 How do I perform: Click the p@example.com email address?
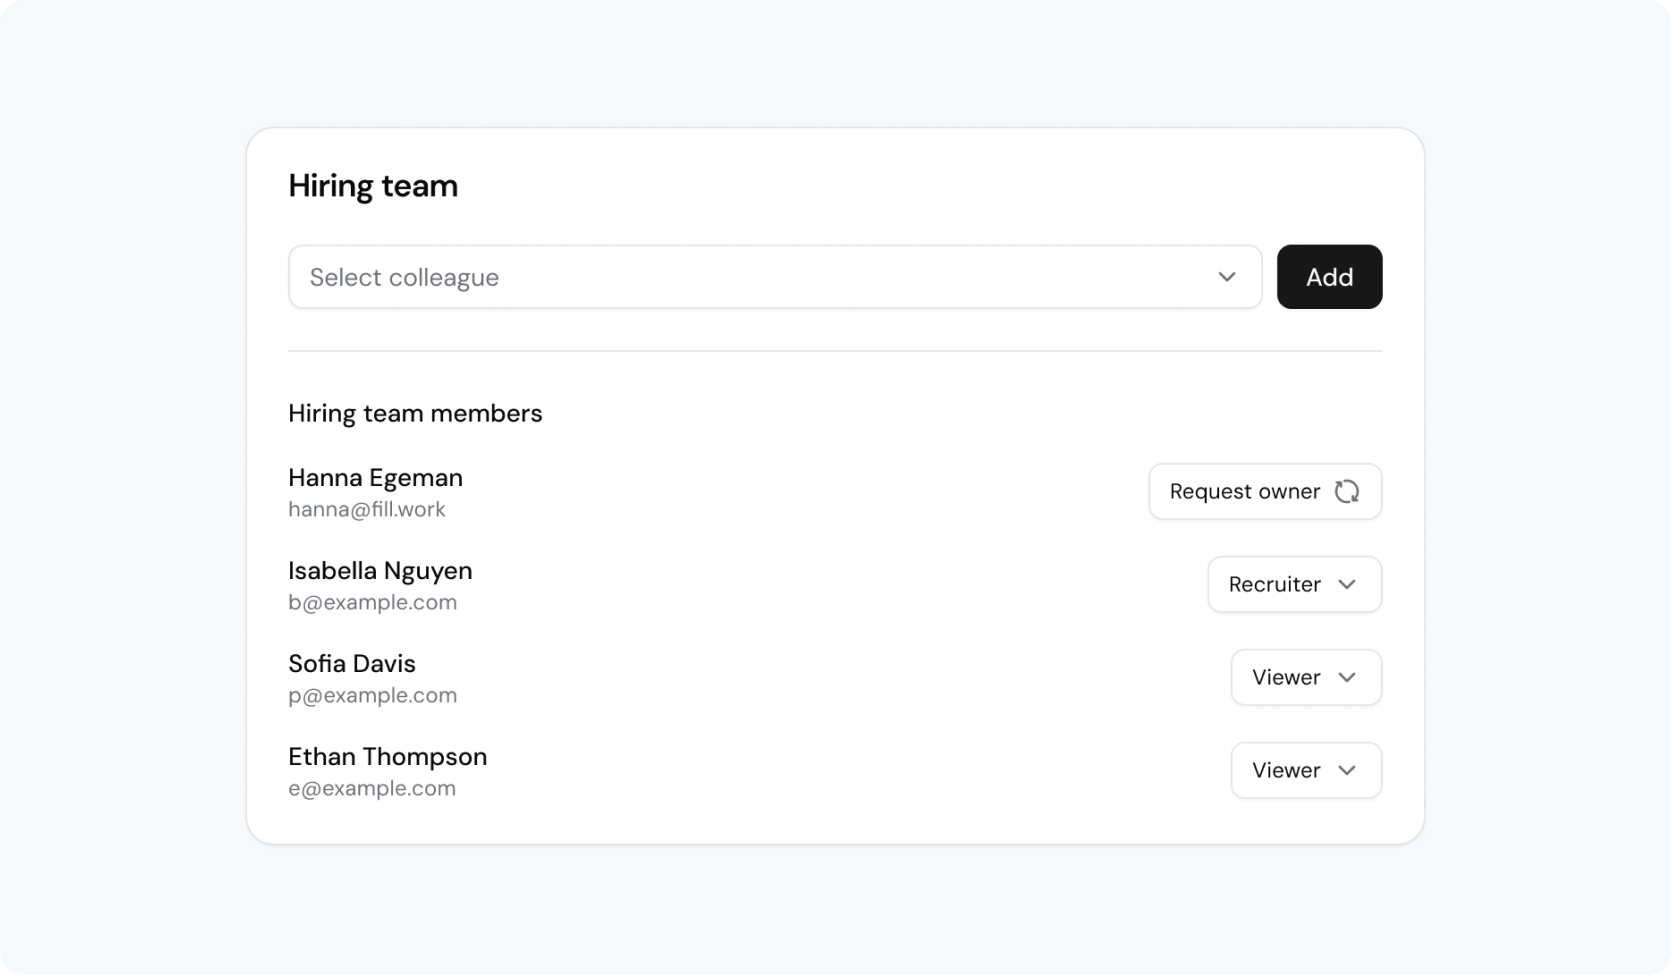pos(372,695)
